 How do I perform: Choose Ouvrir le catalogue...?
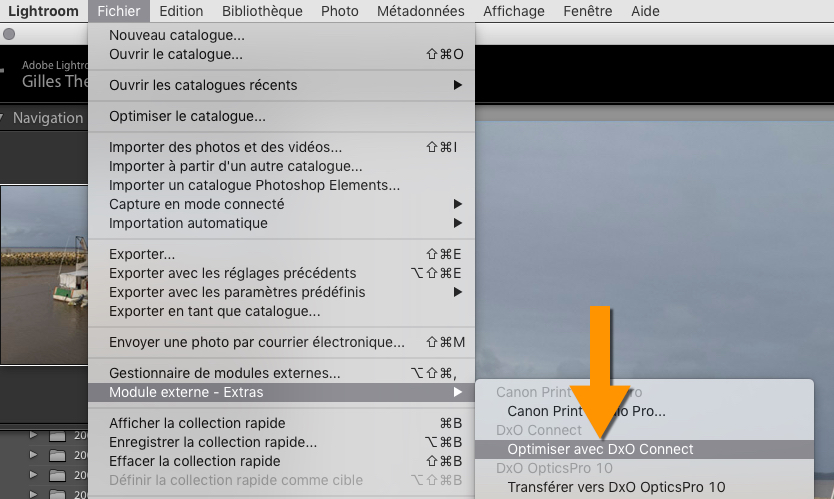click(281, 54)
